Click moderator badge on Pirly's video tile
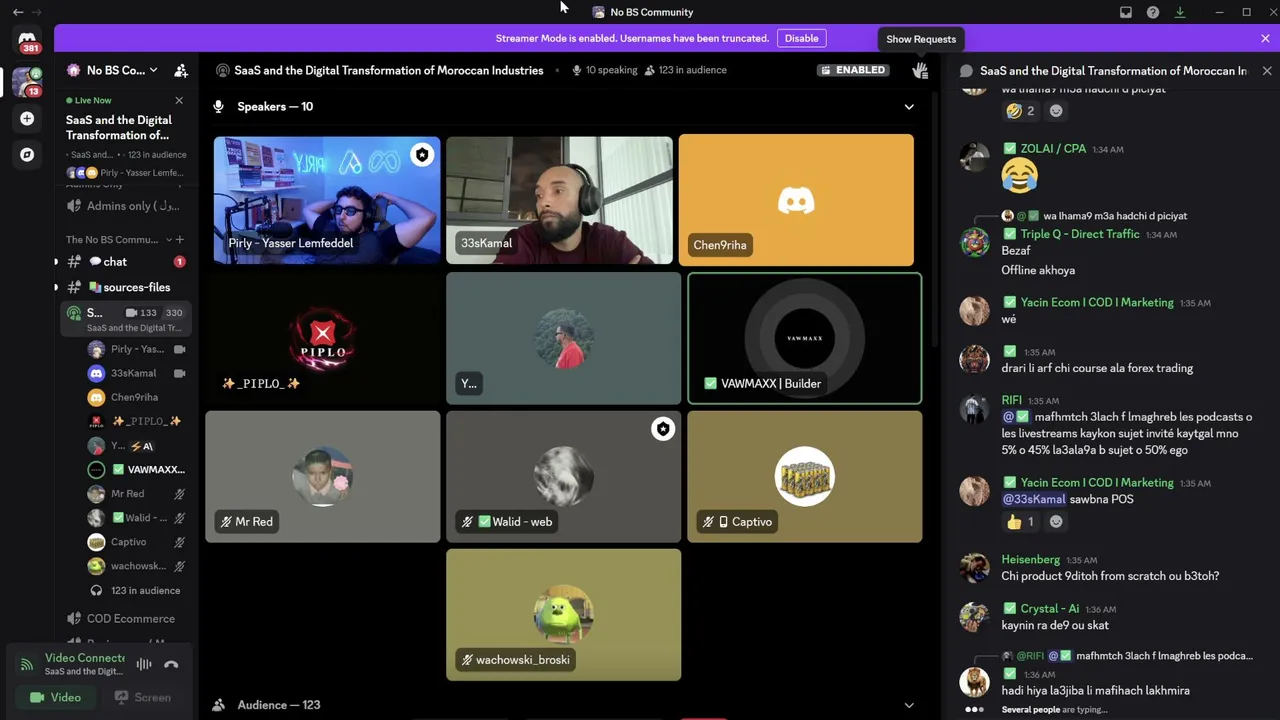Screen dimensions: 1280x720 tap(422, 155)
